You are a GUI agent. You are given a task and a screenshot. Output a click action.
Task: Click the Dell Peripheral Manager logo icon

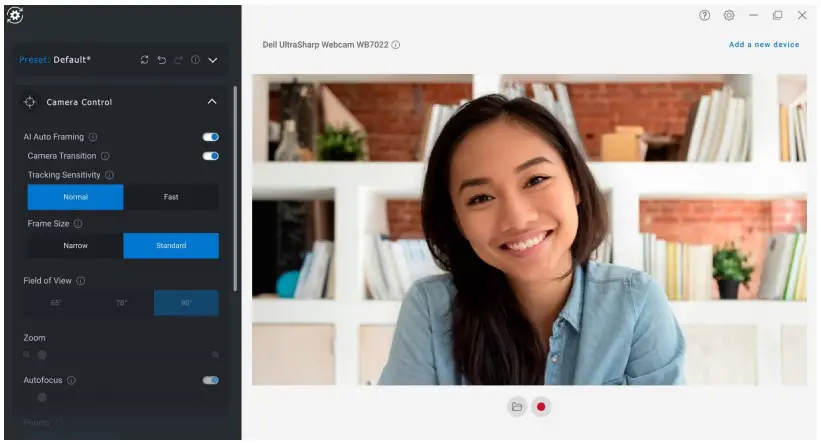tap(15, 16)
